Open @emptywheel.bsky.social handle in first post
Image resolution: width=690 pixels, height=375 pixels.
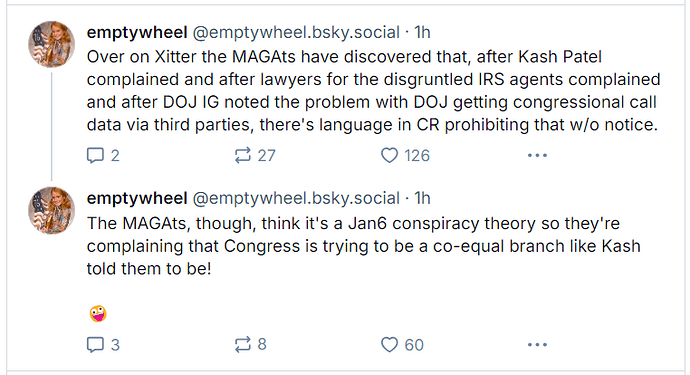(x=296, y=32)
